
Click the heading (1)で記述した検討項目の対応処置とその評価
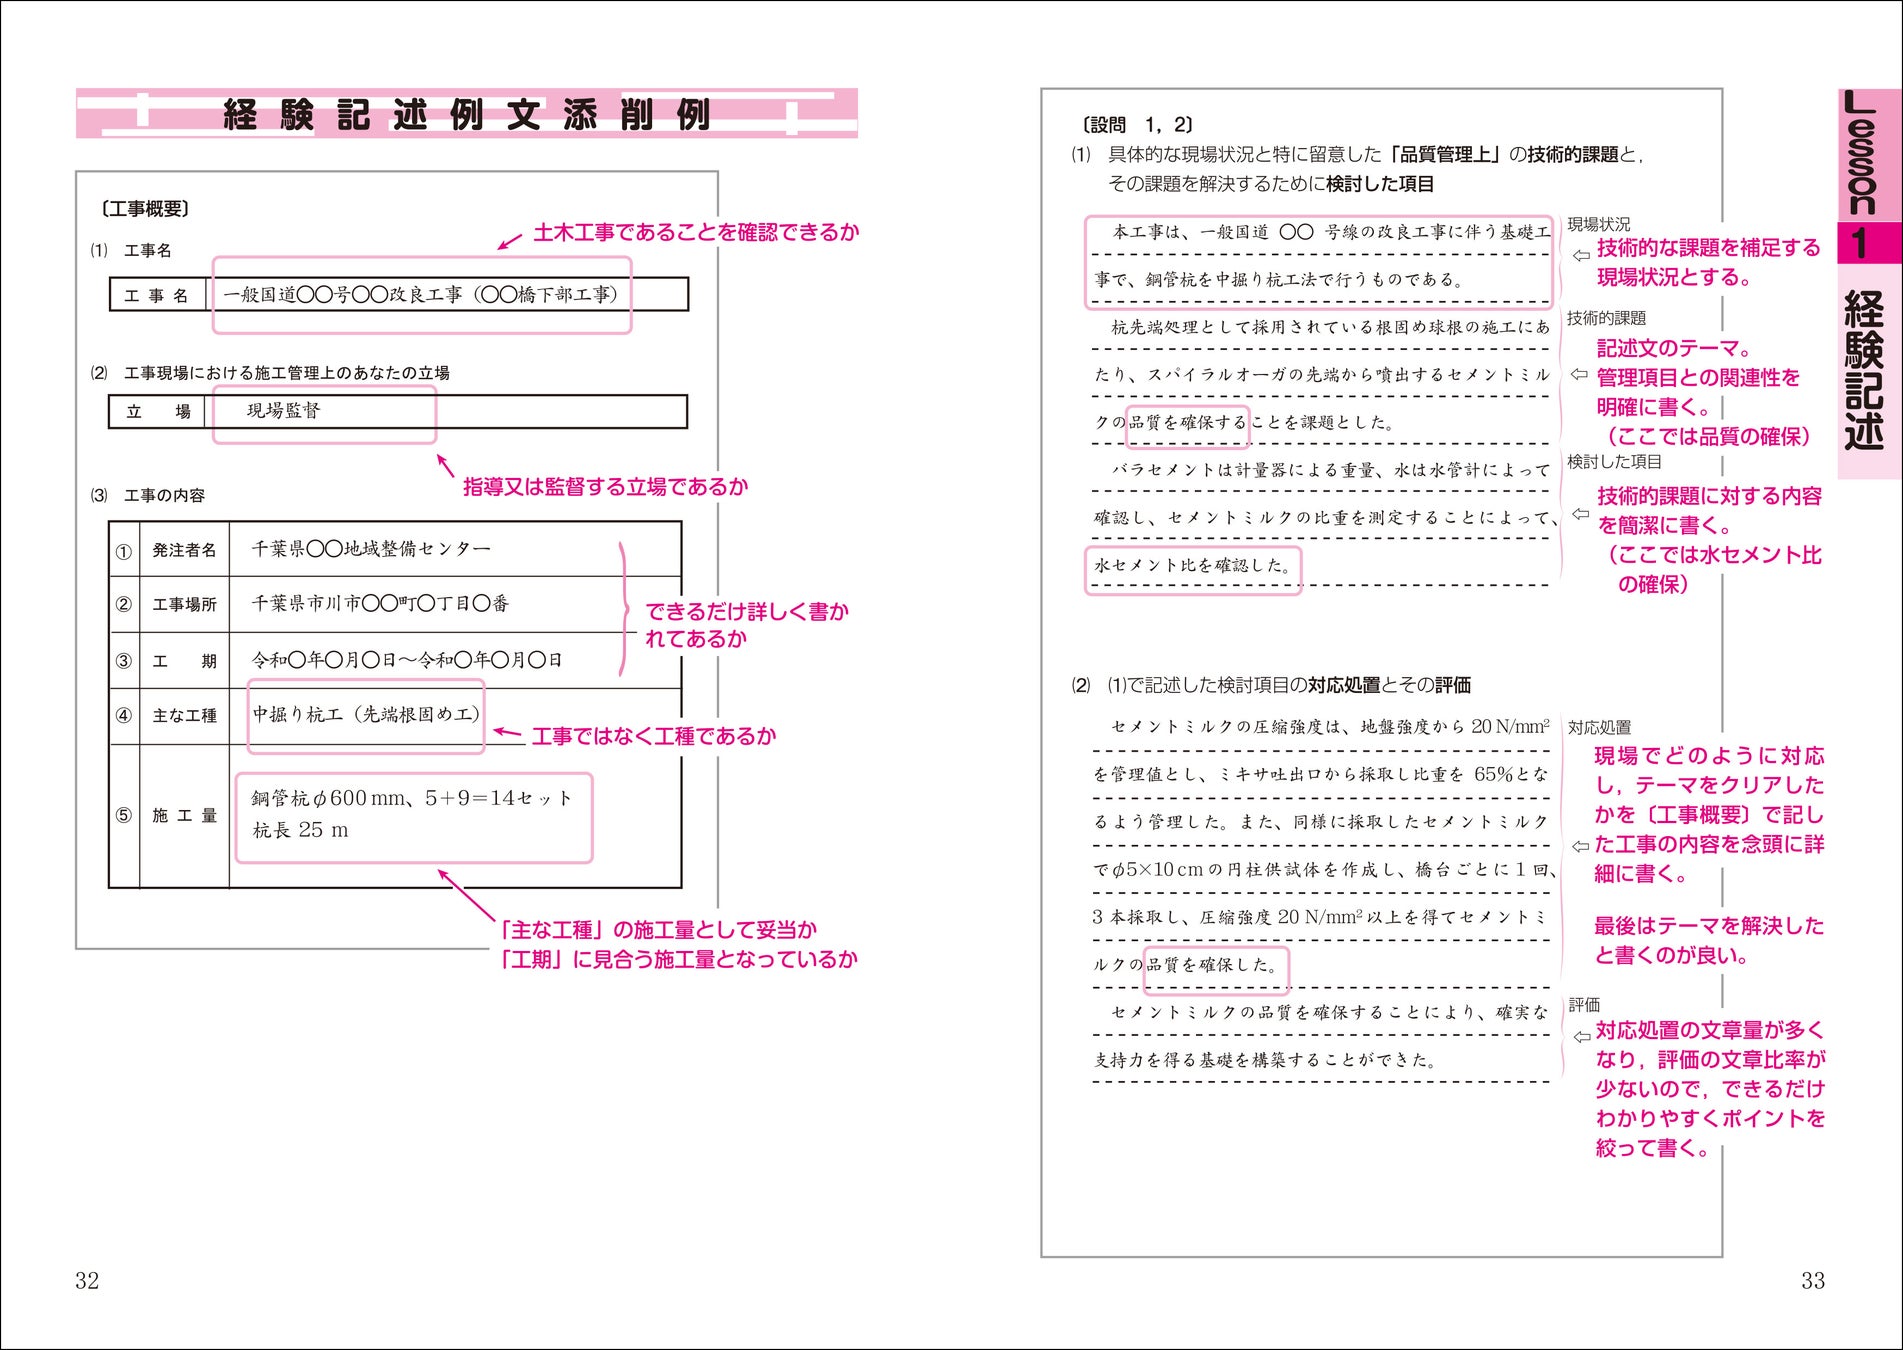coord(1288,685)
